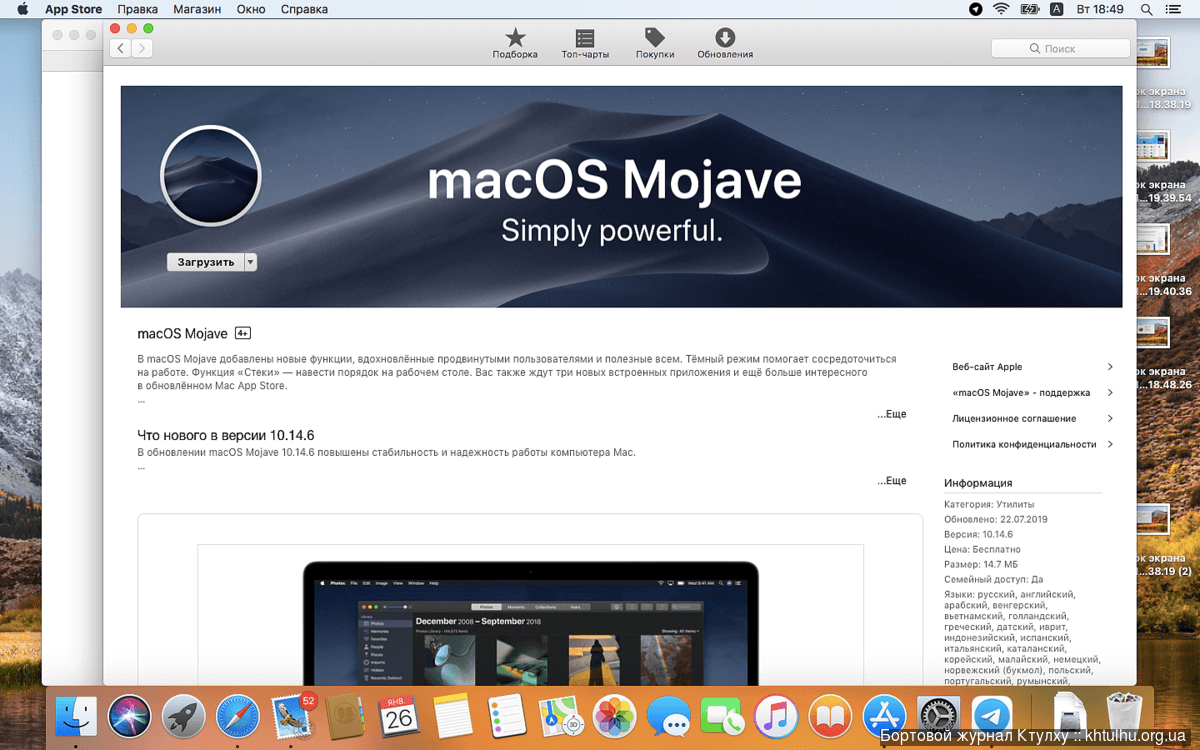Open Messages from the Dock
Viewport: 1200px width, 750px height.
pyautogui.click(x=669, y=717)
